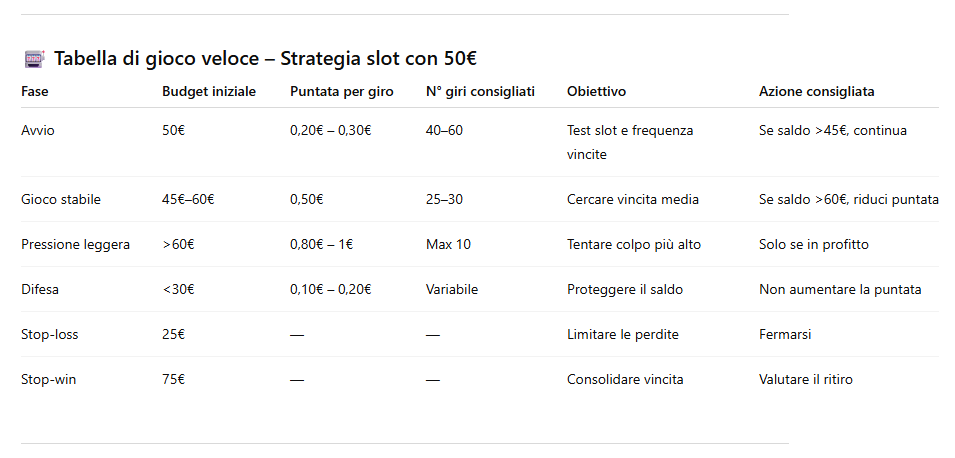Screen dimensions: 955x458
Task: Click the Puntata per giro header
Action: point(341,92)
